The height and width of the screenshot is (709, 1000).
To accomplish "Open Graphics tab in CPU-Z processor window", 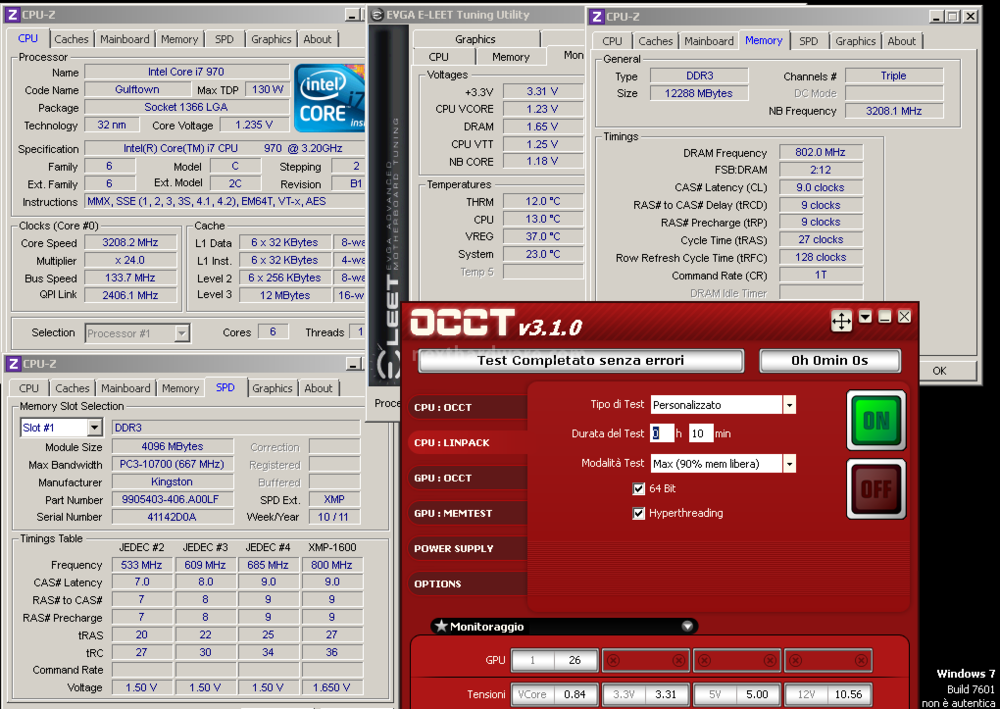I will point(271,39).
